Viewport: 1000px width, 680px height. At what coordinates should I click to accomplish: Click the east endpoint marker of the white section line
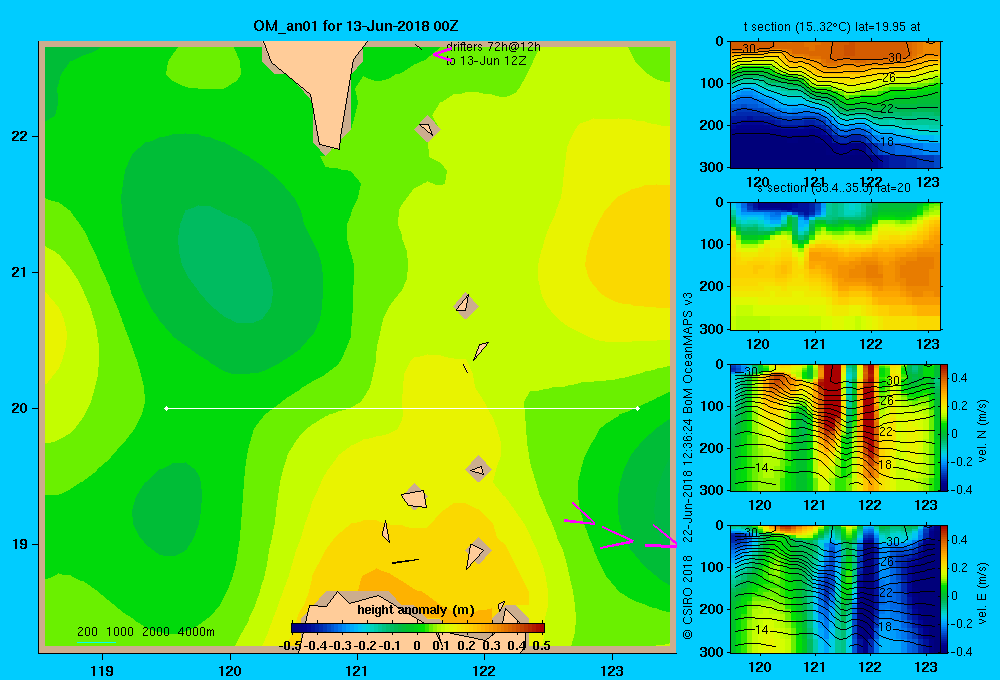[x=638, y=408]
